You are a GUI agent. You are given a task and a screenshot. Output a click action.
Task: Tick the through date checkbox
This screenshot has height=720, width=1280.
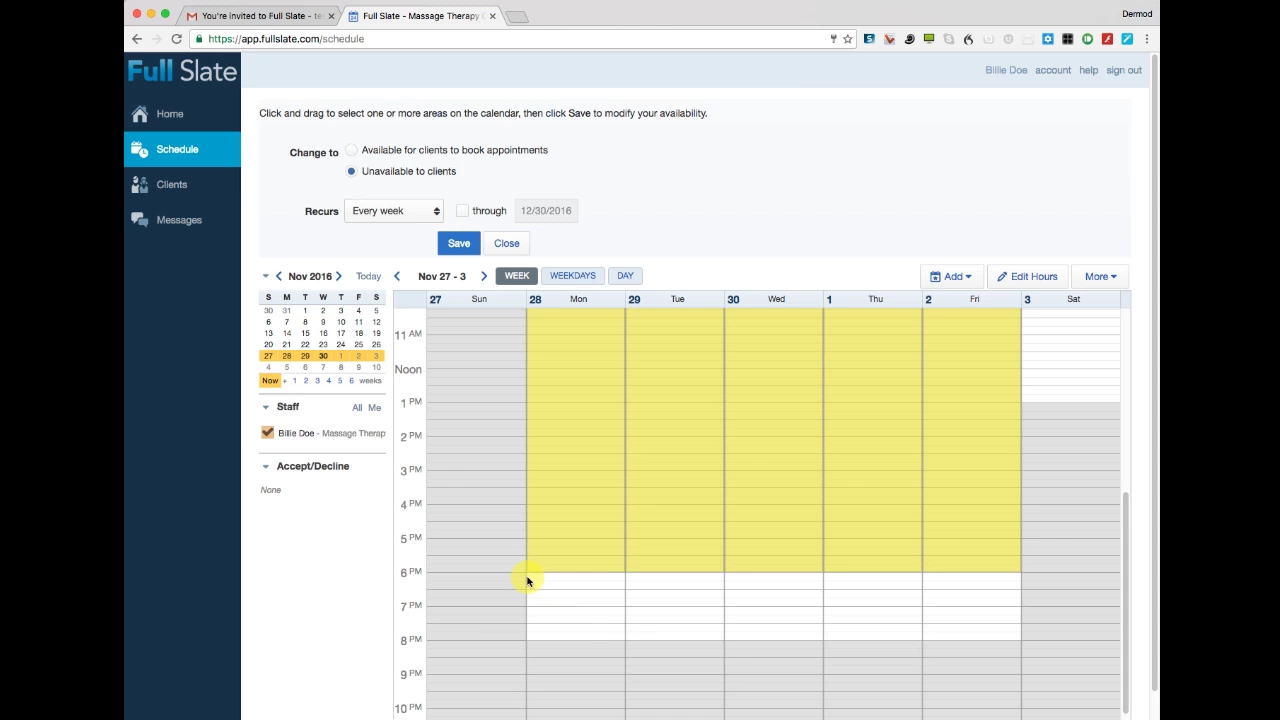click(x=462, y=211)
